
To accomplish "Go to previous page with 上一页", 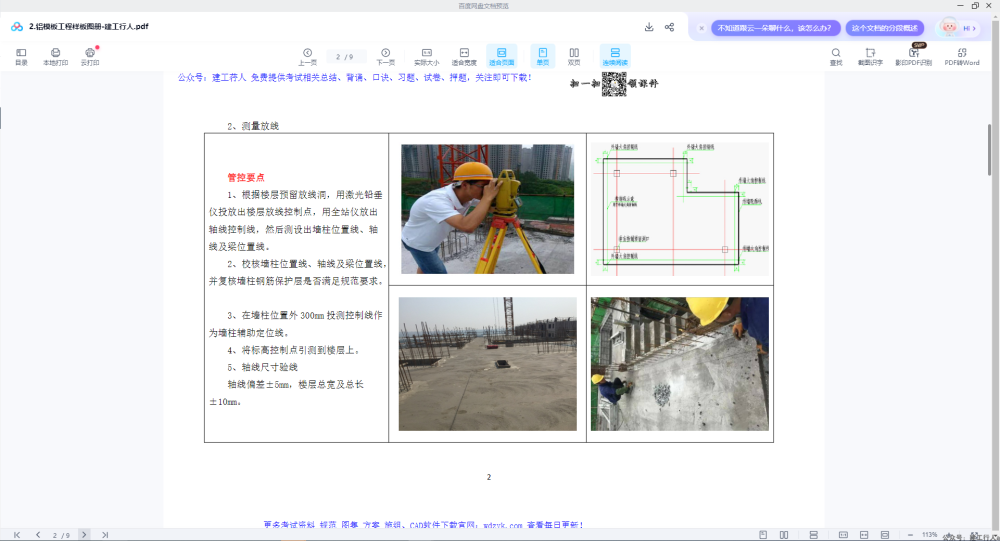I will point(307,56).
